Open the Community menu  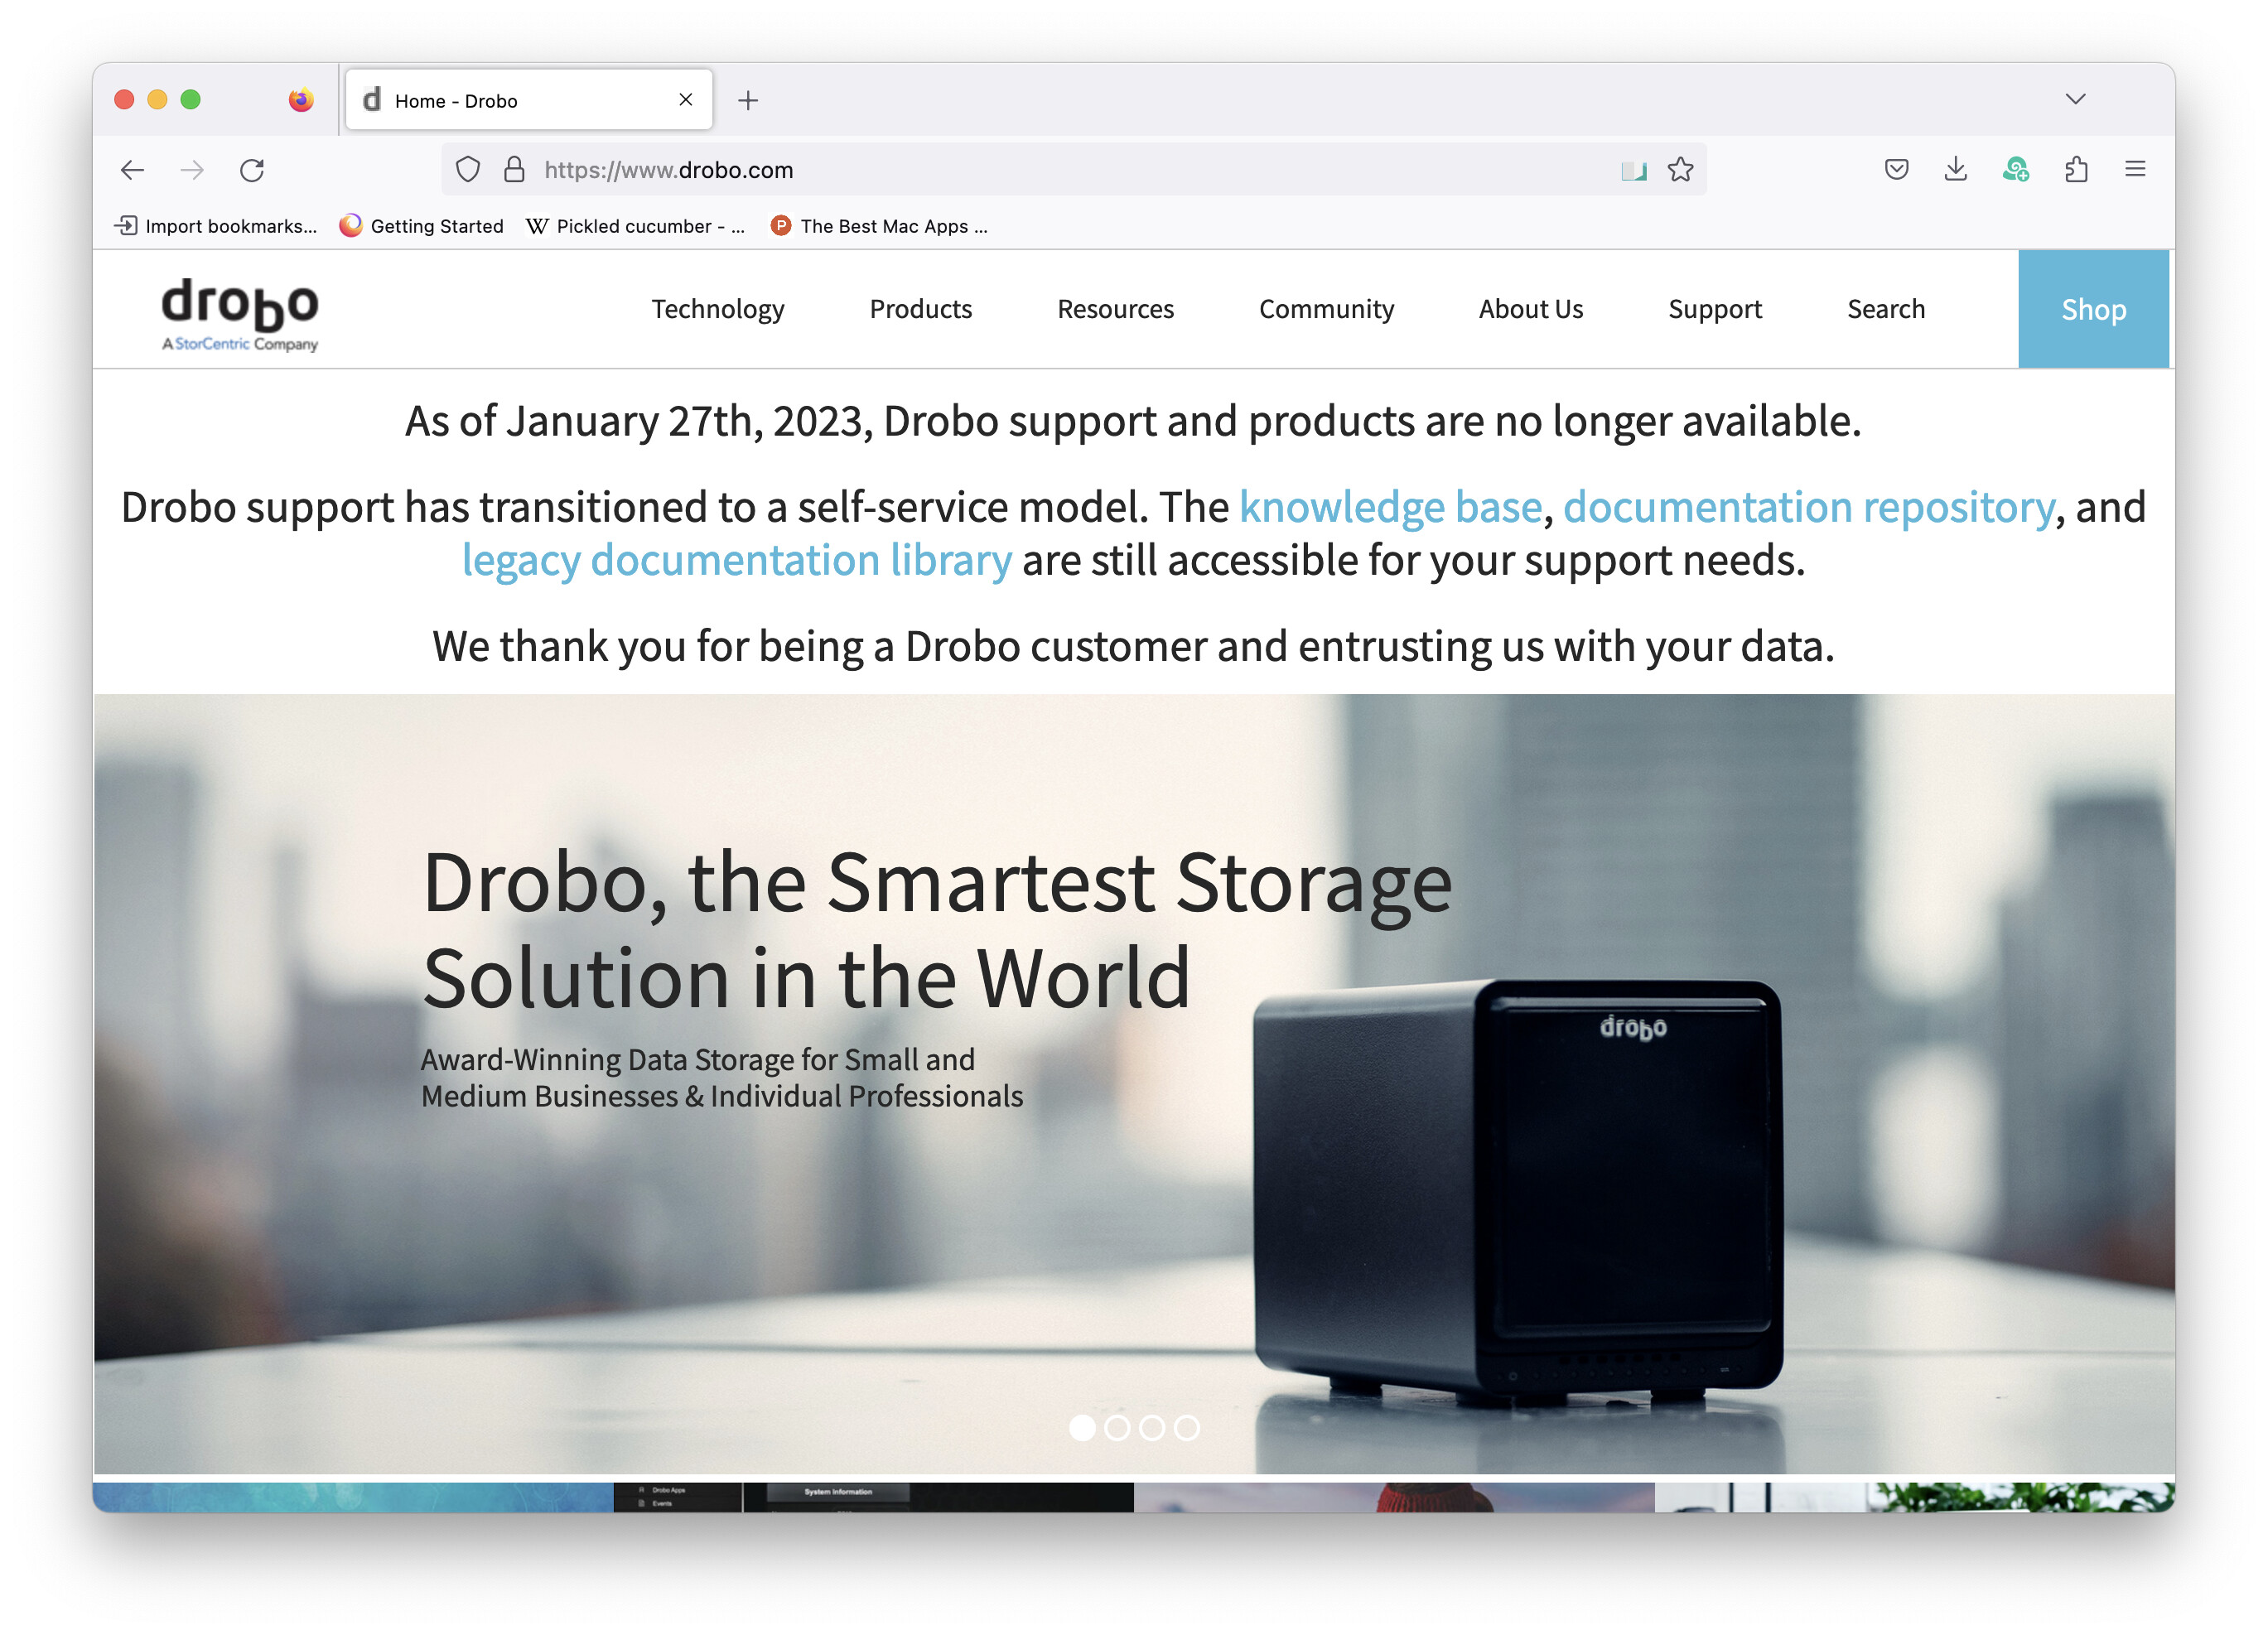(1326, 309)
